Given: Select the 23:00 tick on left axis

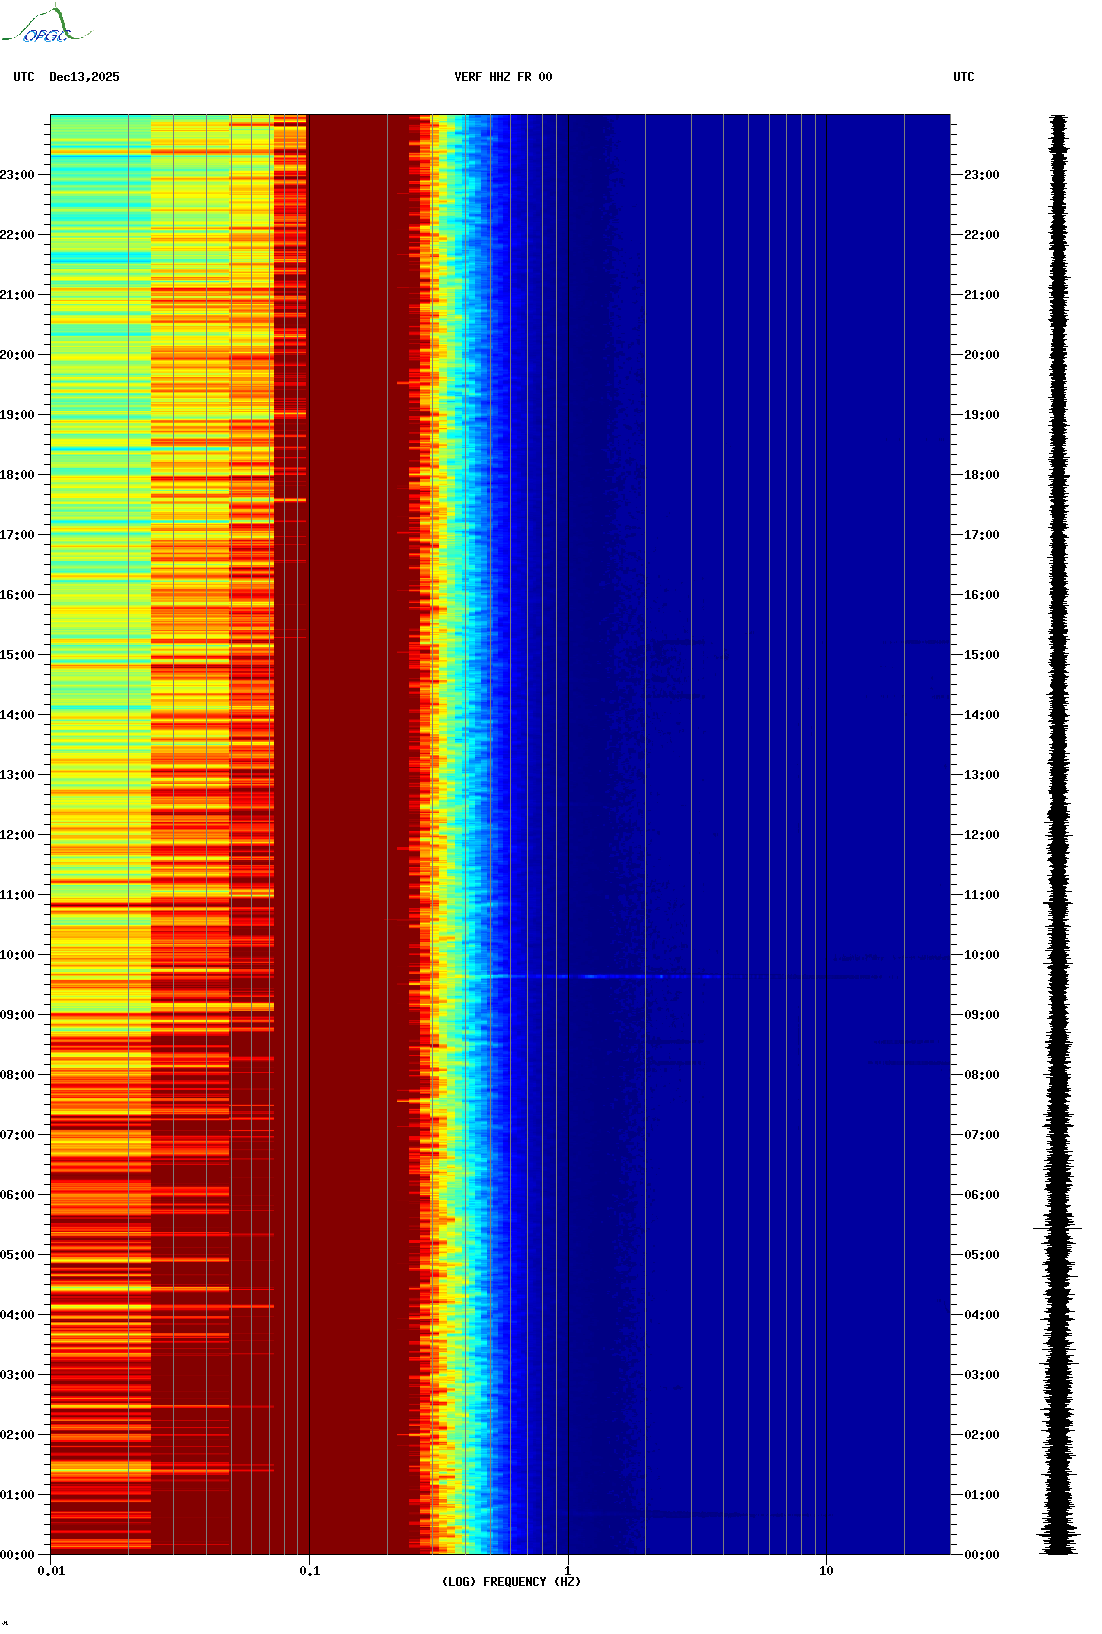Looking at the screenshot, I should [x=18, y=175].
